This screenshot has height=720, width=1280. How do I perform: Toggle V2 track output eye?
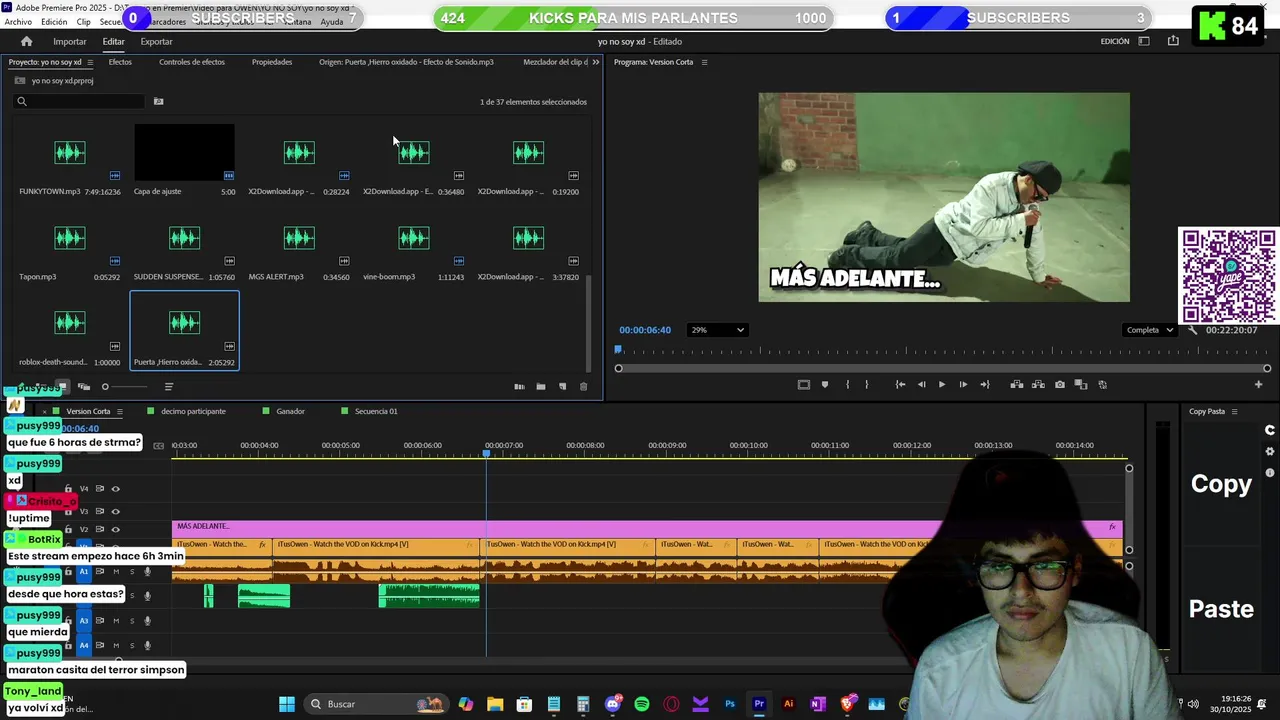pyautogui.click(x=116, y=530)
